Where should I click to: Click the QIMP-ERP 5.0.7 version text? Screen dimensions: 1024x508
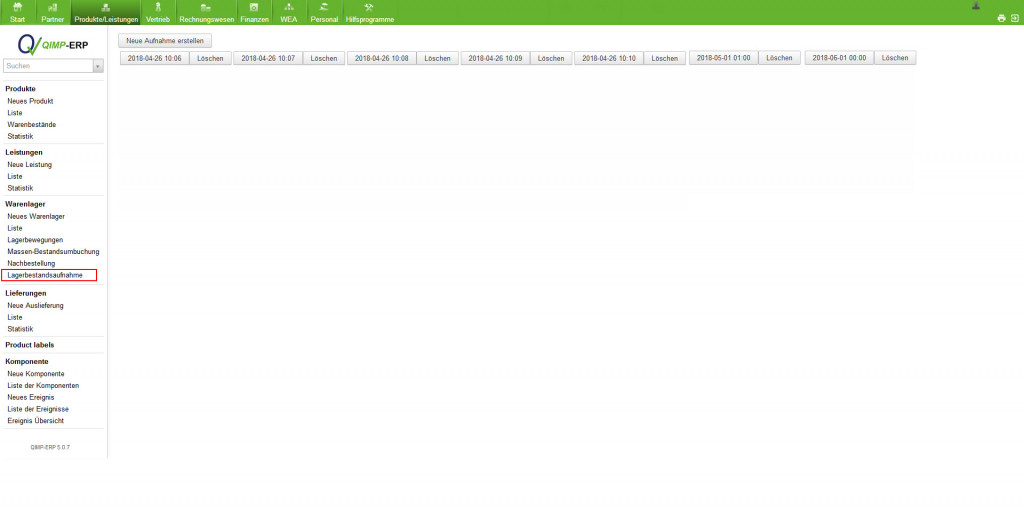pyautogui.click(x=50, y=447)
